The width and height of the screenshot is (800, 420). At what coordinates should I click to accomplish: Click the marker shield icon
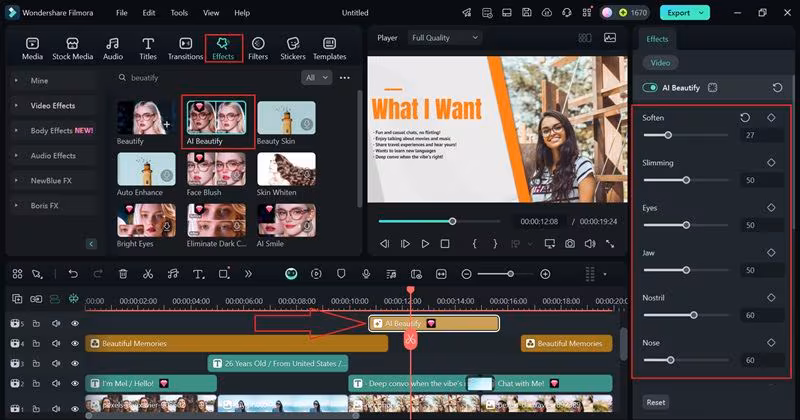[x=341, y=274]
